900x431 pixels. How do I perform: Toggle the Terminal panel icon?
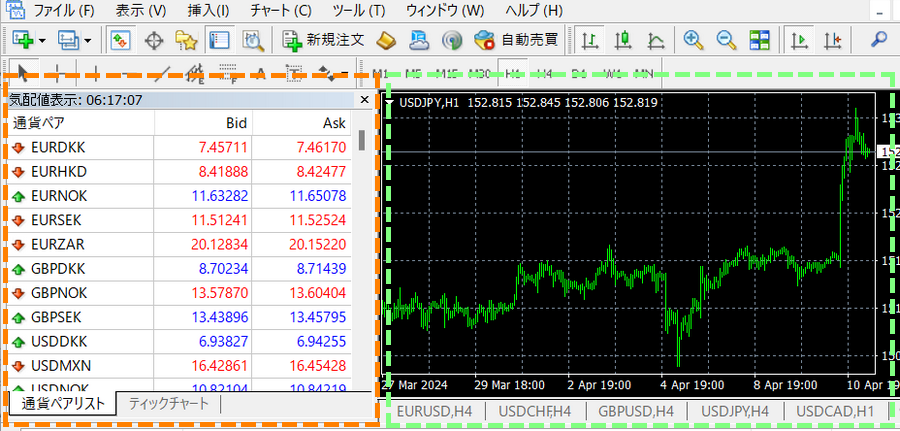pos(219,40)
